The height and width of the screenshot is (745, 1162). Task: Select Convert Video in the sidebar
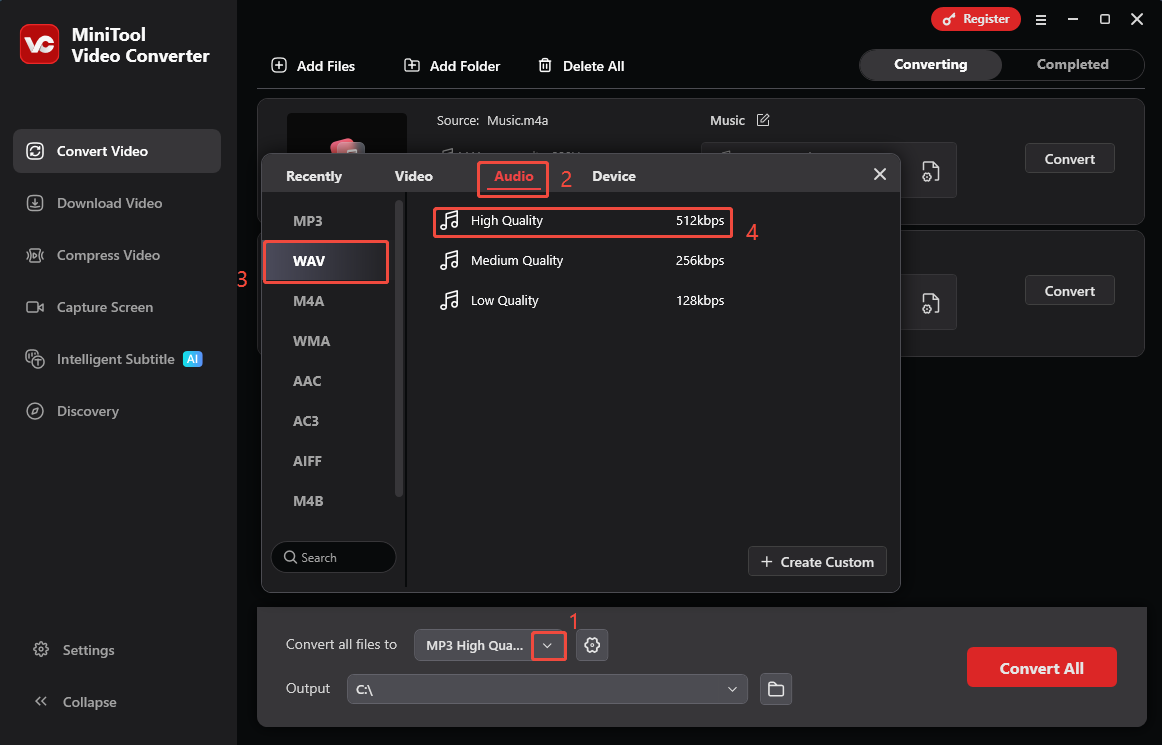point(103,151)
